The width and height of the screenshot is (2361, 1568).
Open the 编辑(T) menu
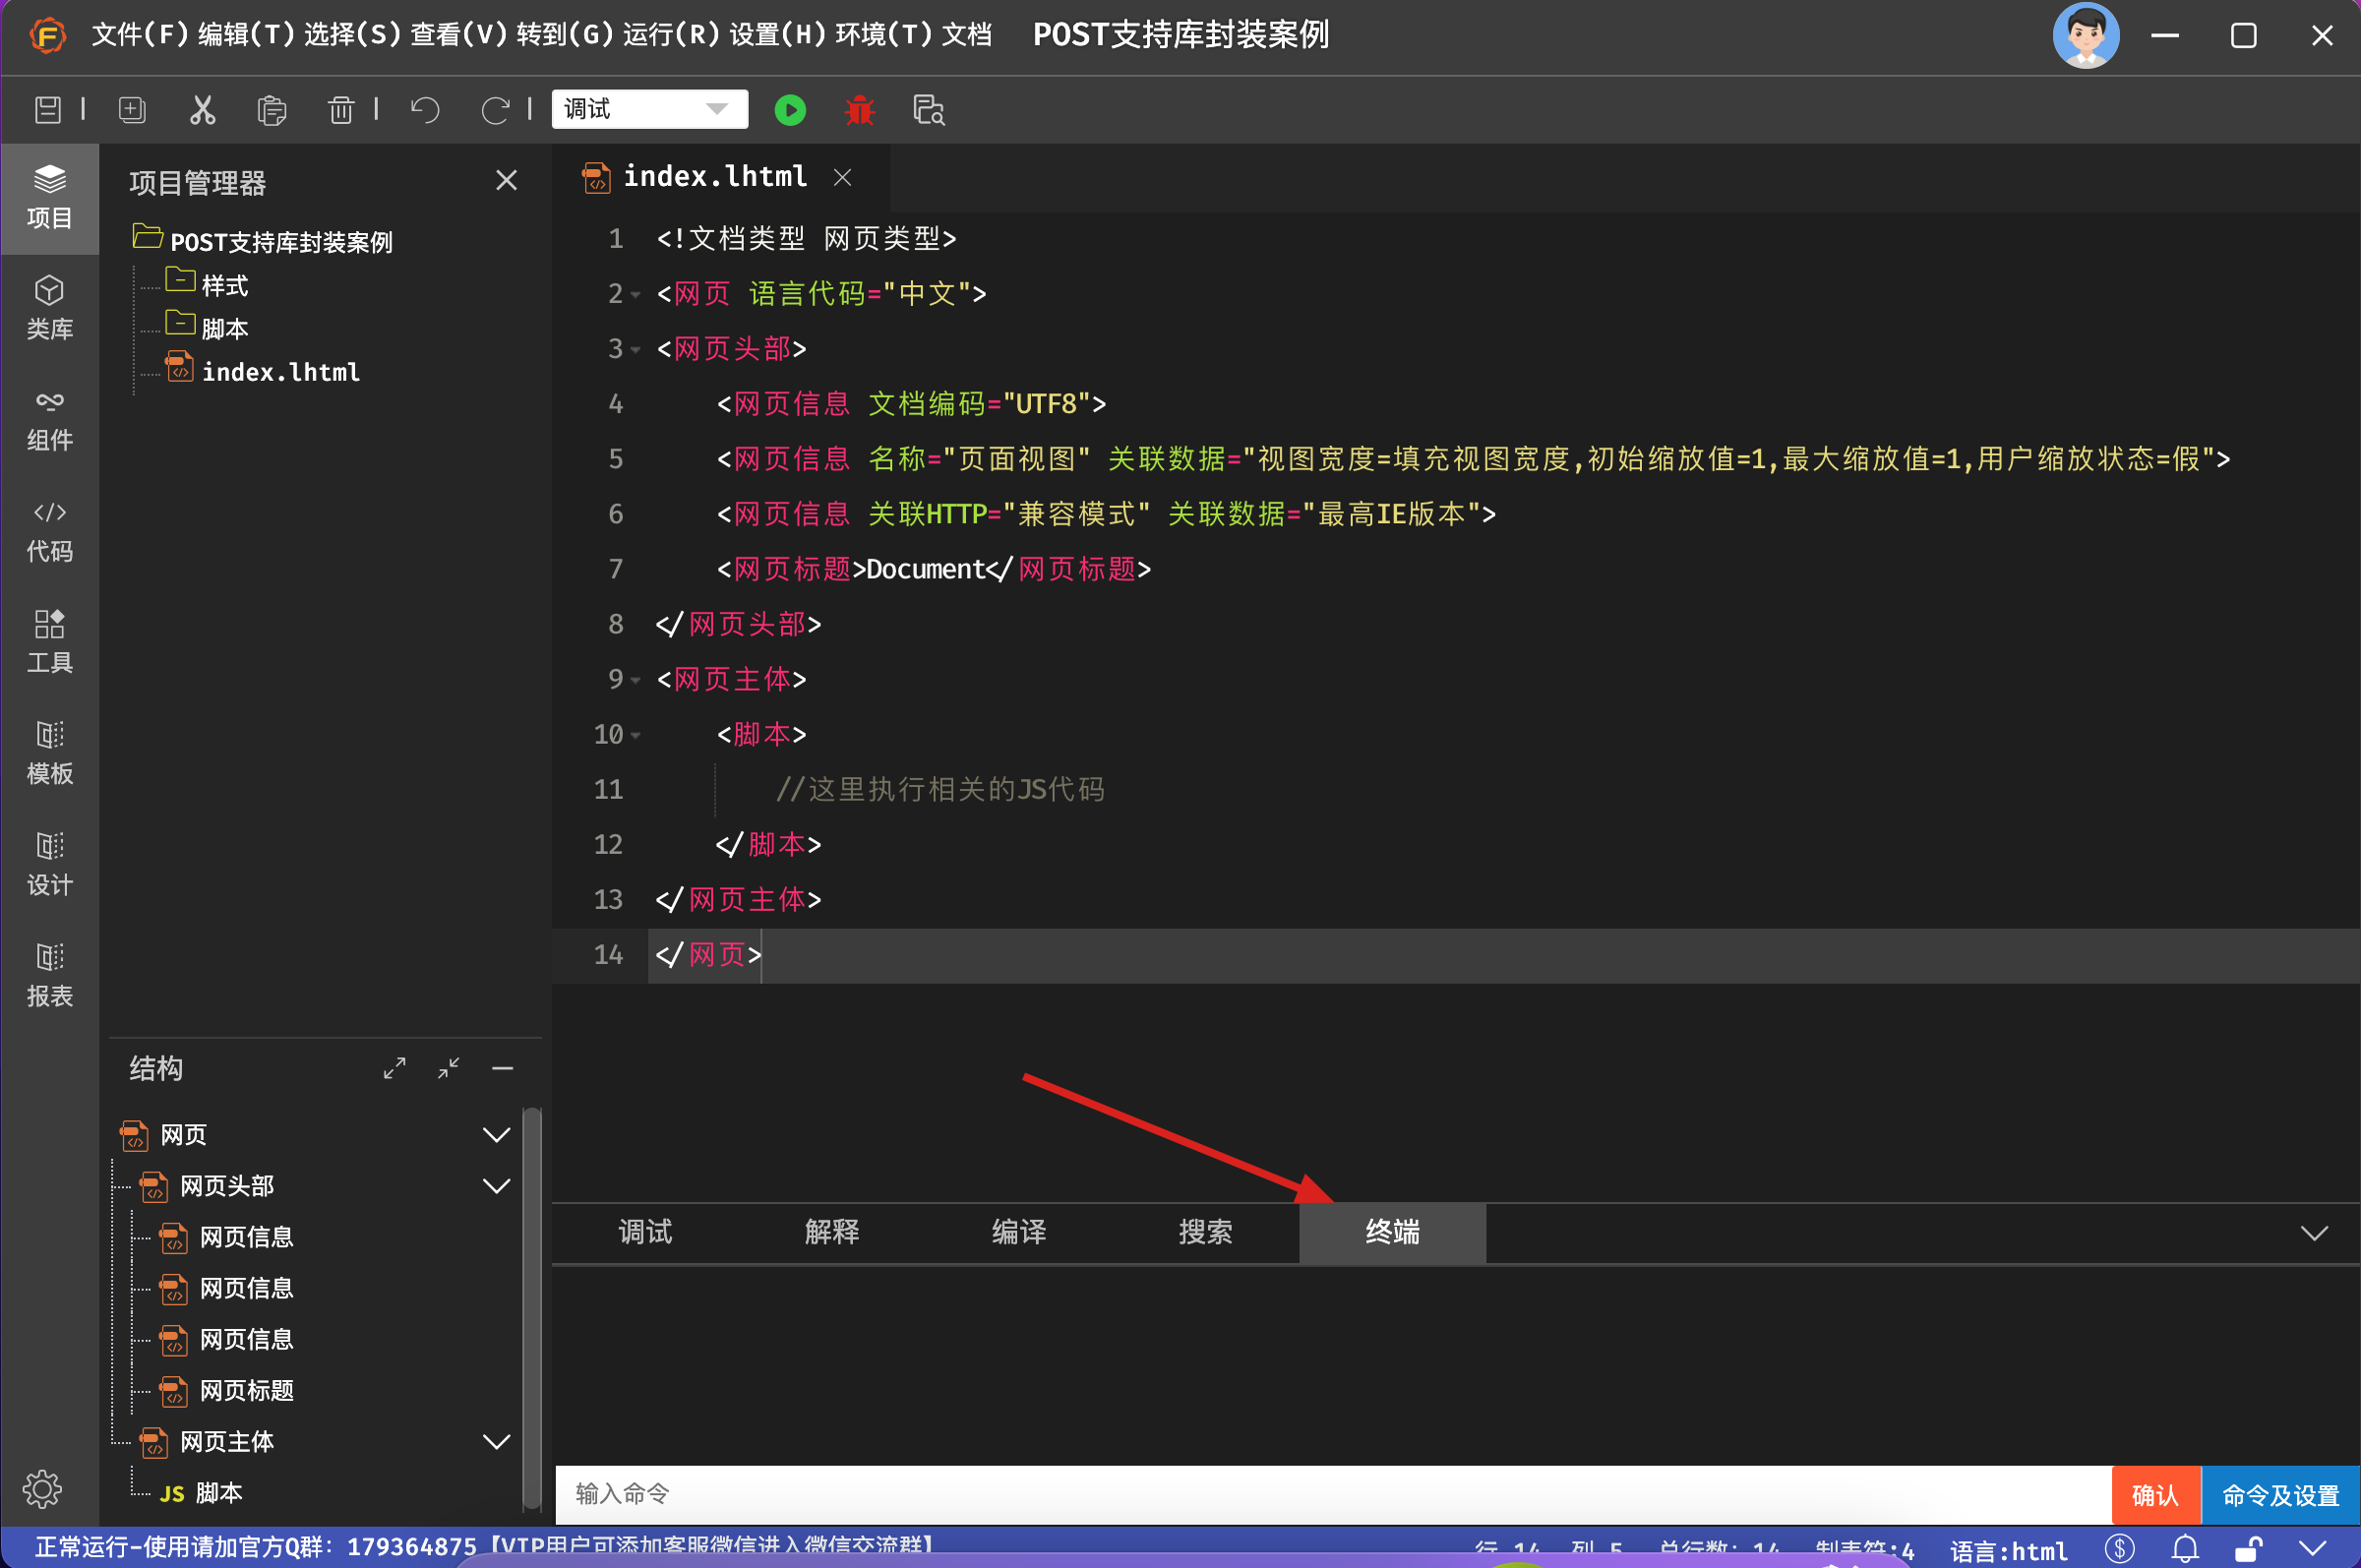(x=246, y=35)
